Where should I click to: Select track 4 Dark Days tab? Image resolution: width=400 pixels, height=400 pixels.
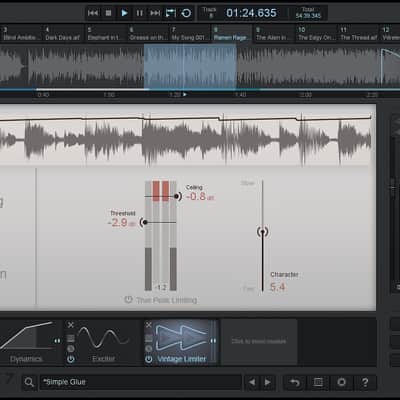point(63,34)
